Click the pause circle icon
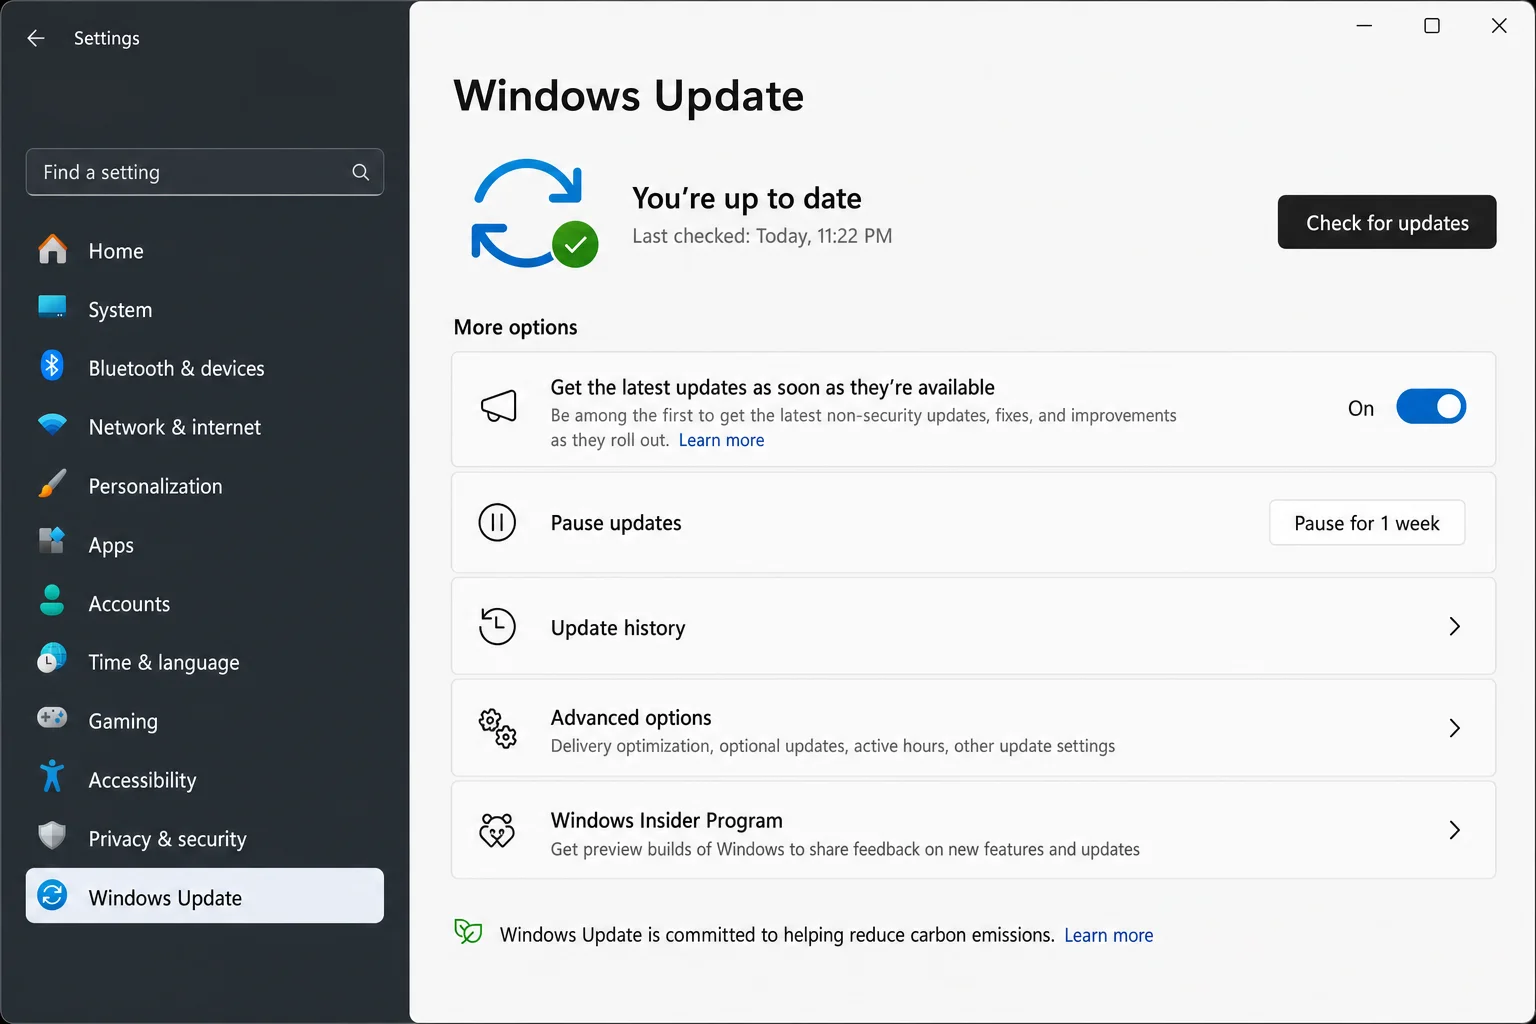 (x=497, y=522)
